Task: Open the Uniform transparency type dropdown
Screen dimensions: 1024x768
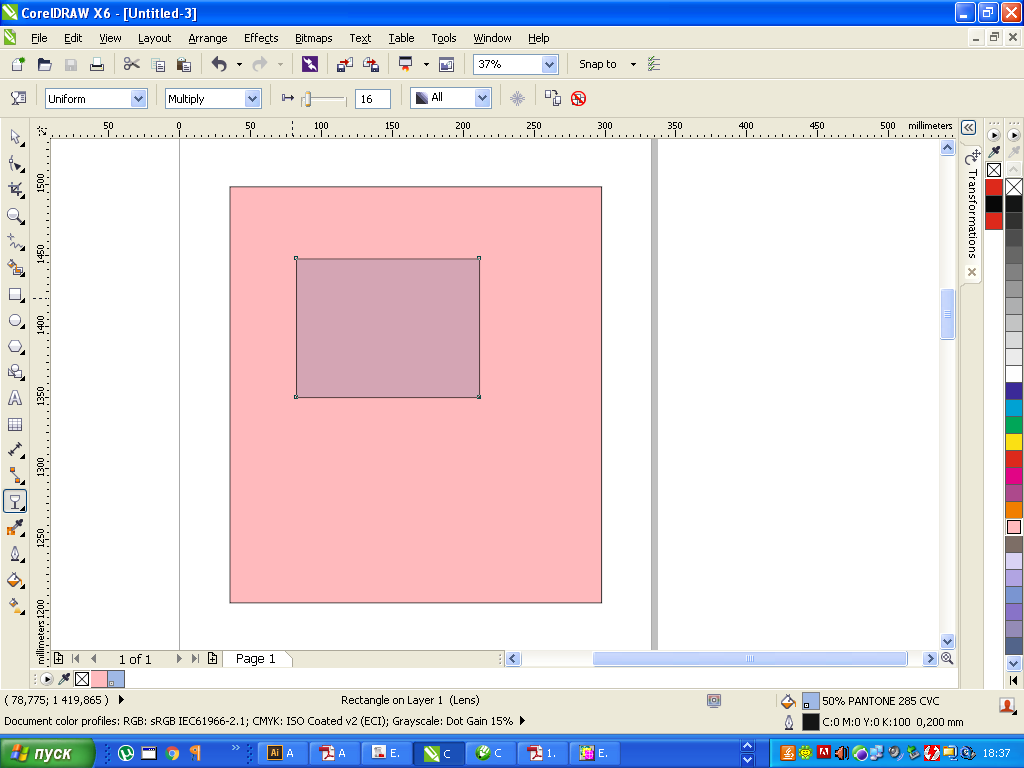Action: (96, 99)
